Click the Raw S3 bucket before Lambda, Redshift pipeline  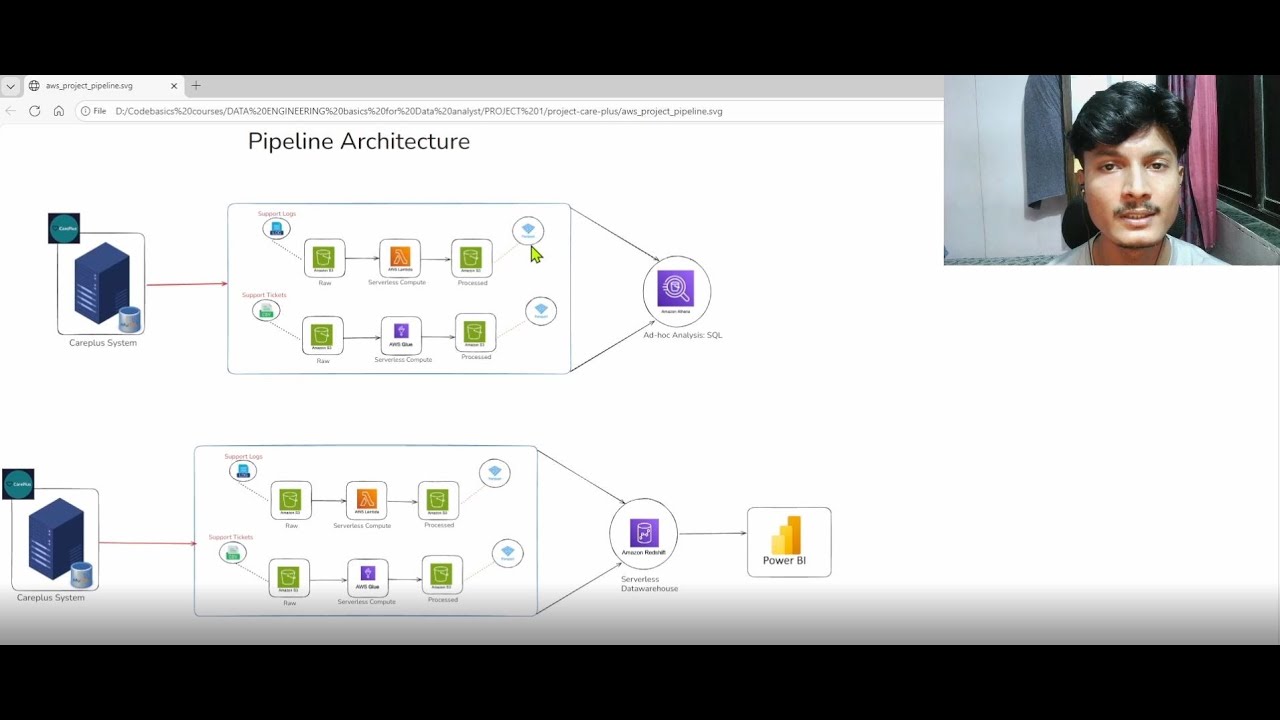(x=291, y=500)
